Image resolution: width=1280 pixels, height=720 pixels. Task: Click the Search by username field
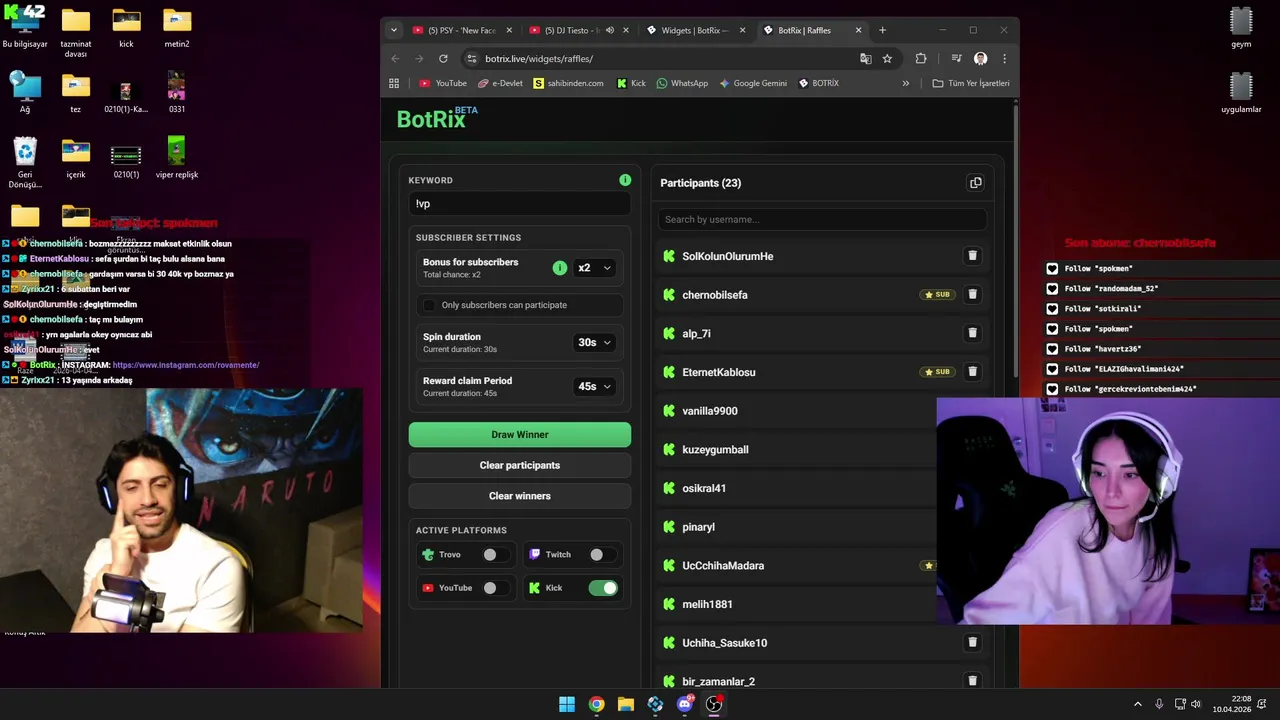tap(822, 219)
